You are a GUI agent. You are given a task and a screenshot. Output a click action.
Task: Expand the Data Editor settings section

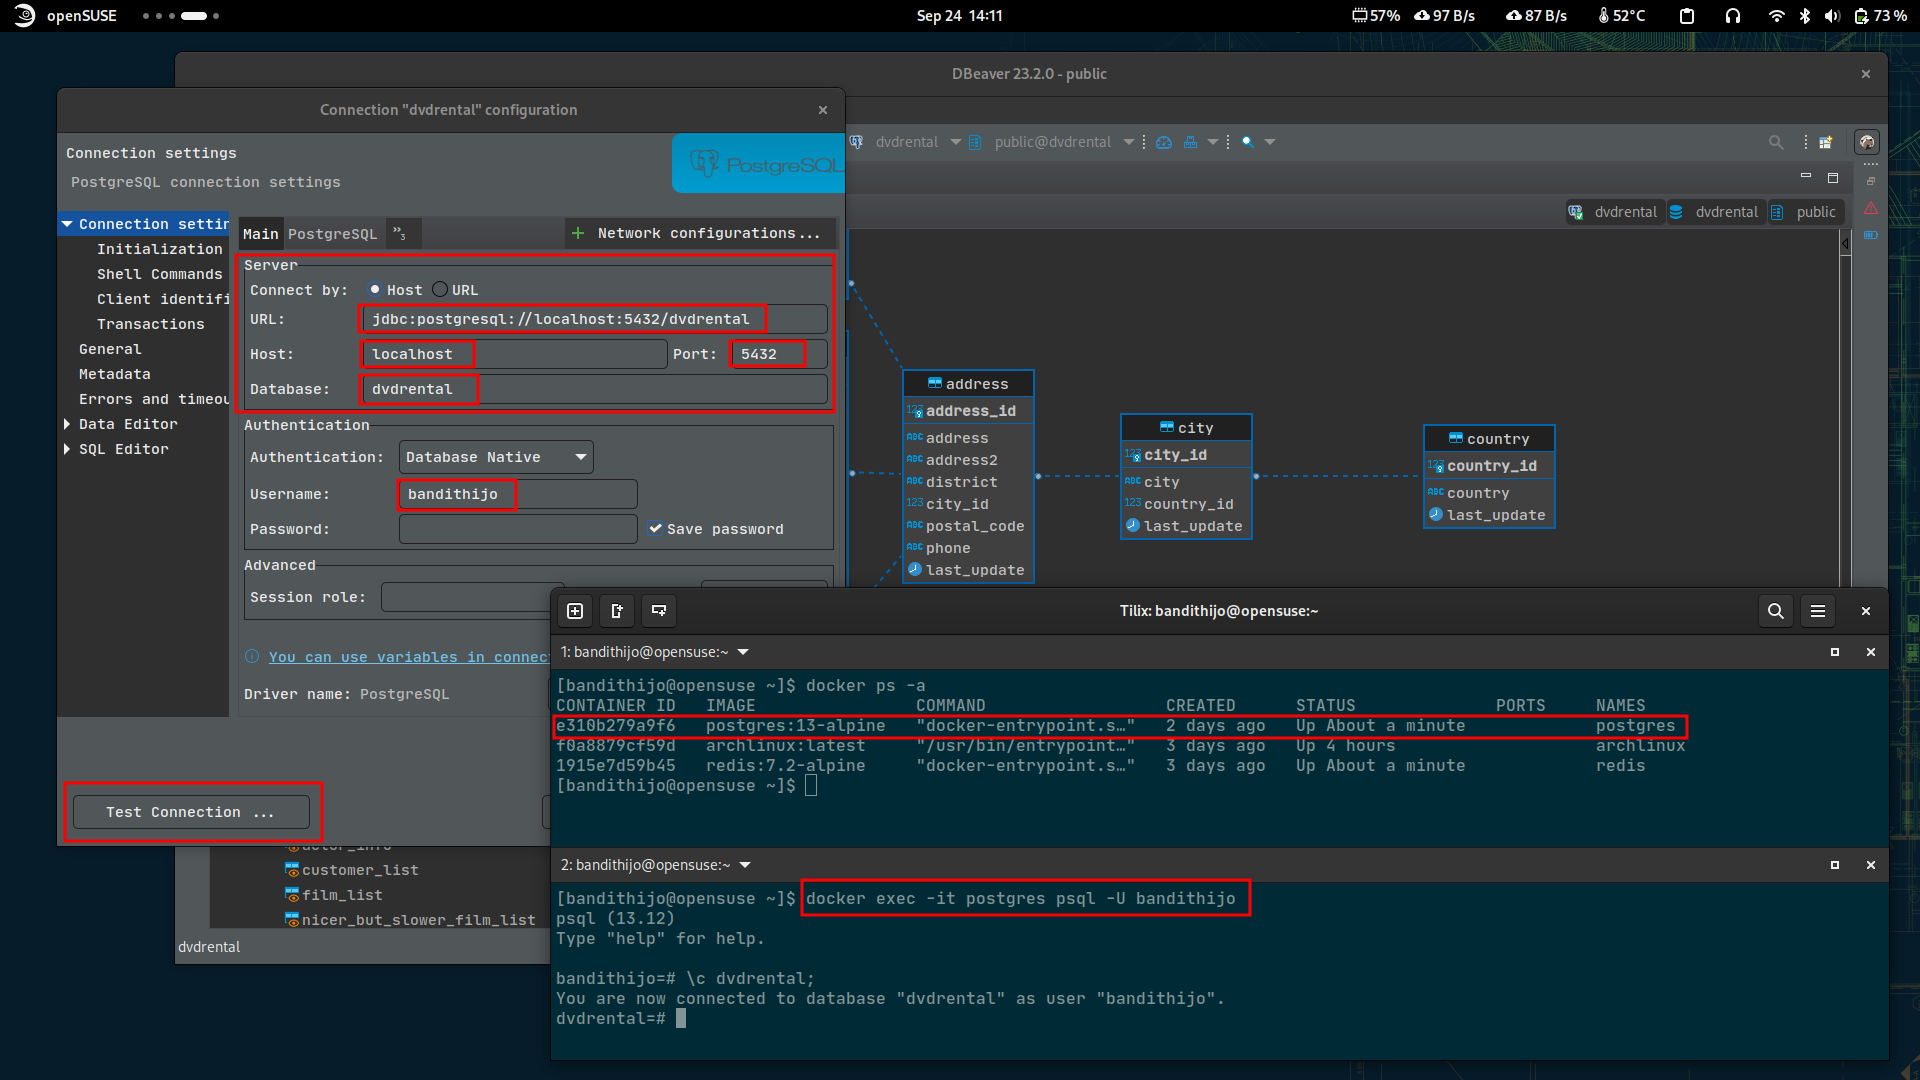pyautogui.click(x=68, y=424)
